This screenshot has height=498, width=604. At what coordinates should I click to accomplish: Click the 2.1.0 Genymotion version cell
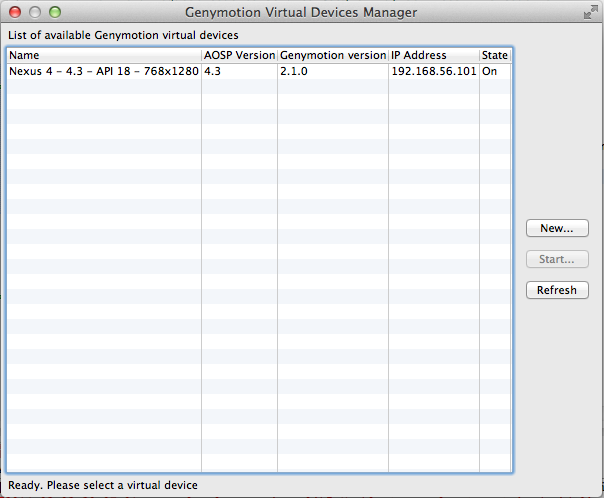pyautogui.click(x=333, y=71)
